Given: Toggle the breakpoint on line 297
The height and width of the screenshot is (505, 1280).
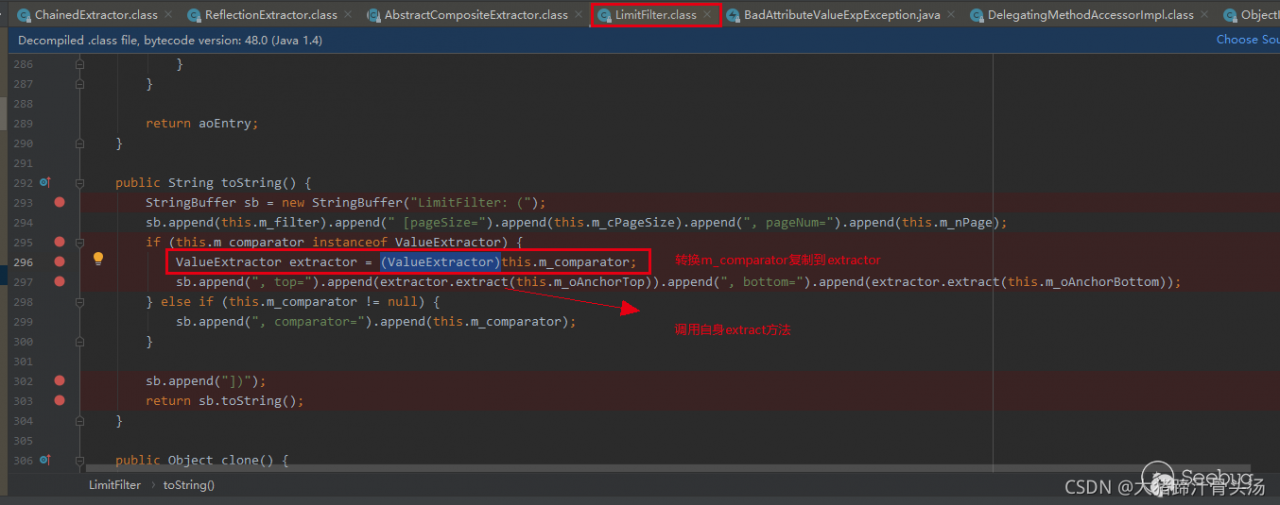Looking at the screenshot, I should (59, 281).
